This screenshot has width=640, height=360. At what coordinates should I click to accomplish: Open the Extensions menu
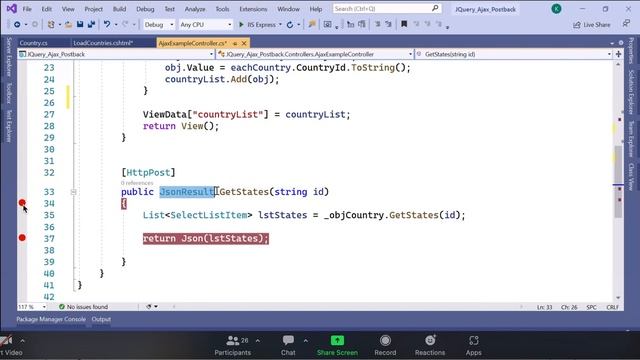253,9
